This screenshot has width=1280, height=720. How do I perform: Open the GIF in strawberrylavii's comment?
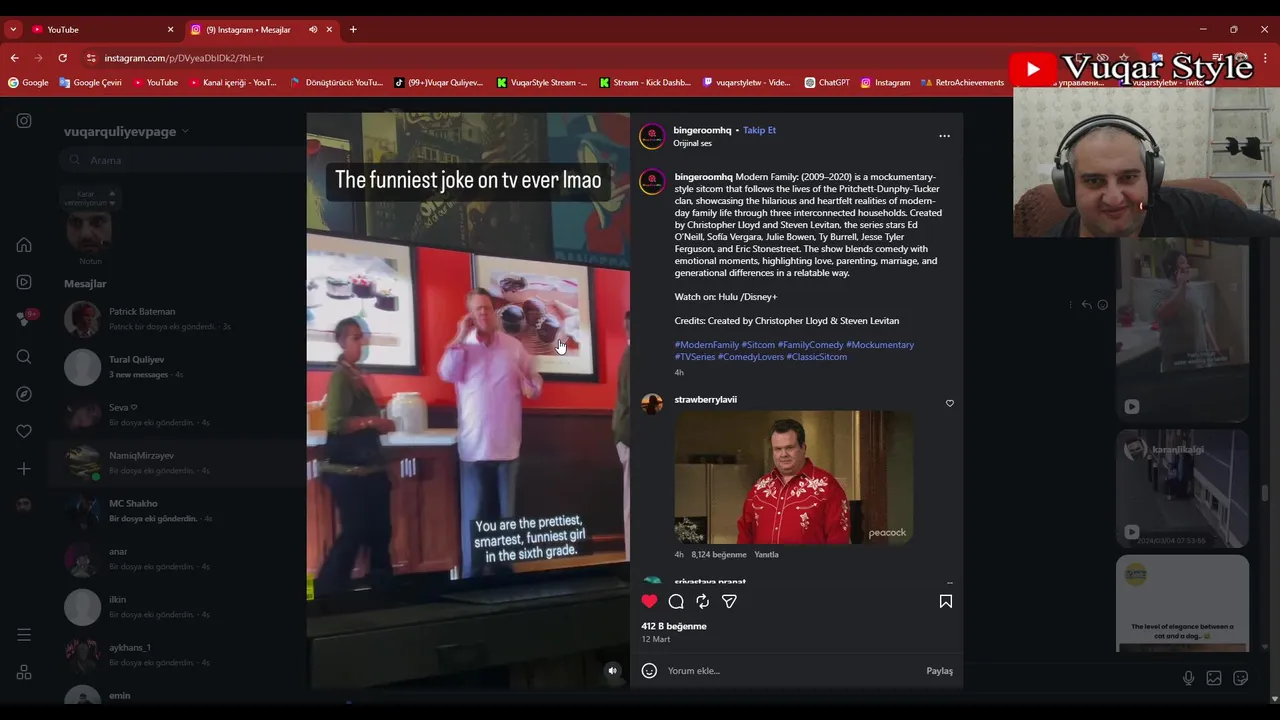[793, 477]
